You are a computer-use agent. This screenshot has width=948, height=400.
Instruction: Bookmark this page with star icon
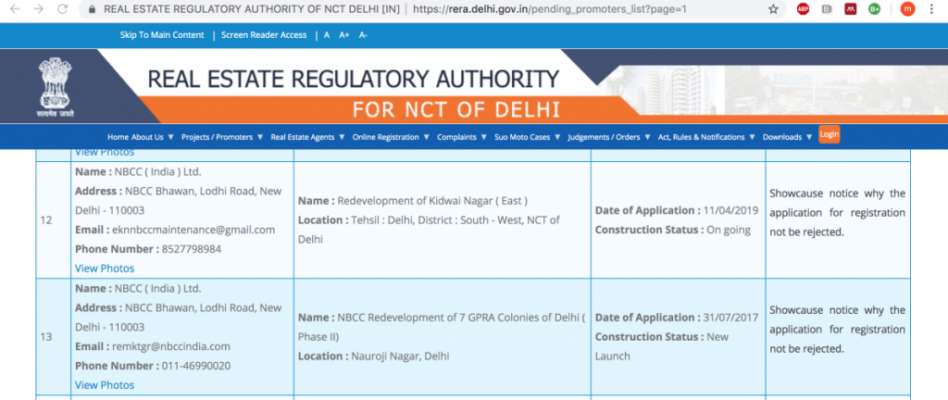(x=773, y=9)
